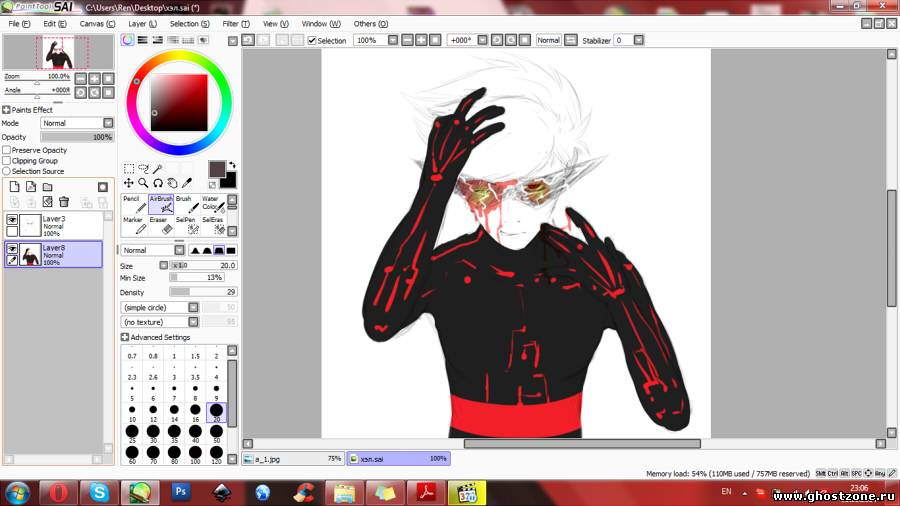Hide Layer3 using its eye icon
The width and height of the screenshot is (900, 506).
(12, 220)
